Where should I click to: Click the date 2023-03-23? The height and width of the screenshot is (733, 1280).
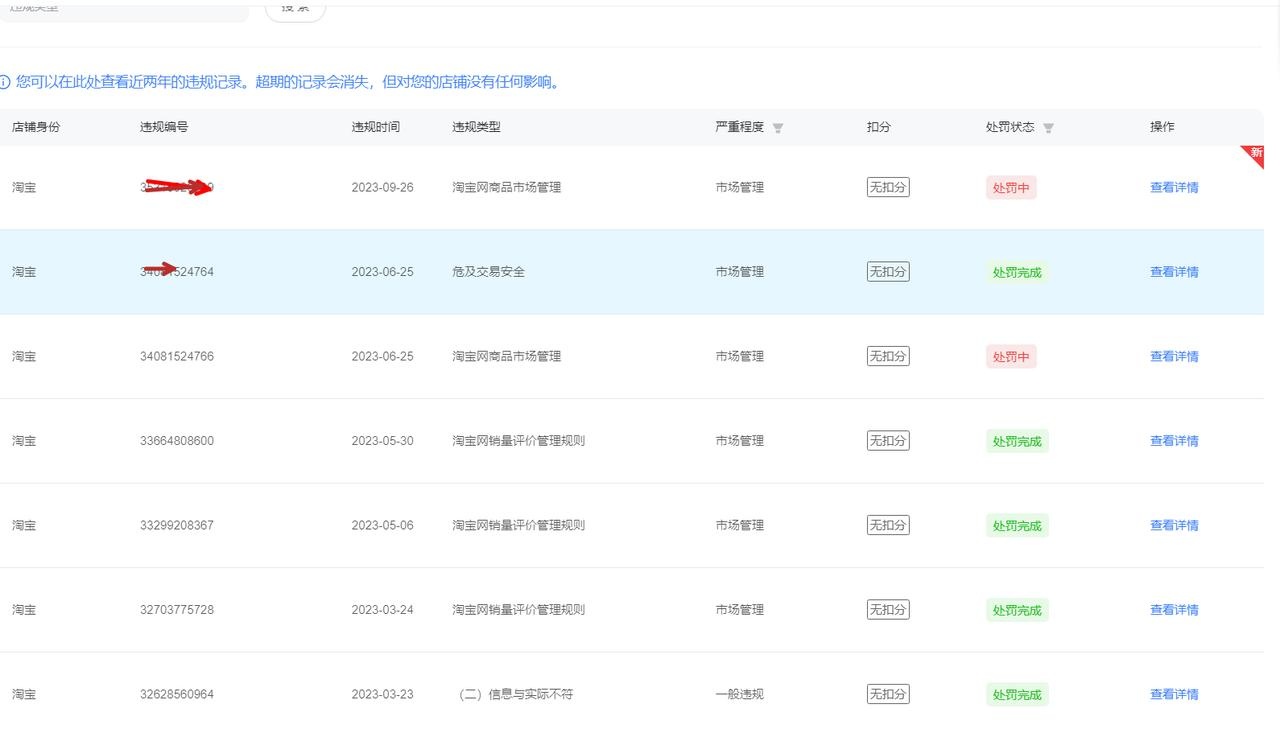[x=382, y=694]
